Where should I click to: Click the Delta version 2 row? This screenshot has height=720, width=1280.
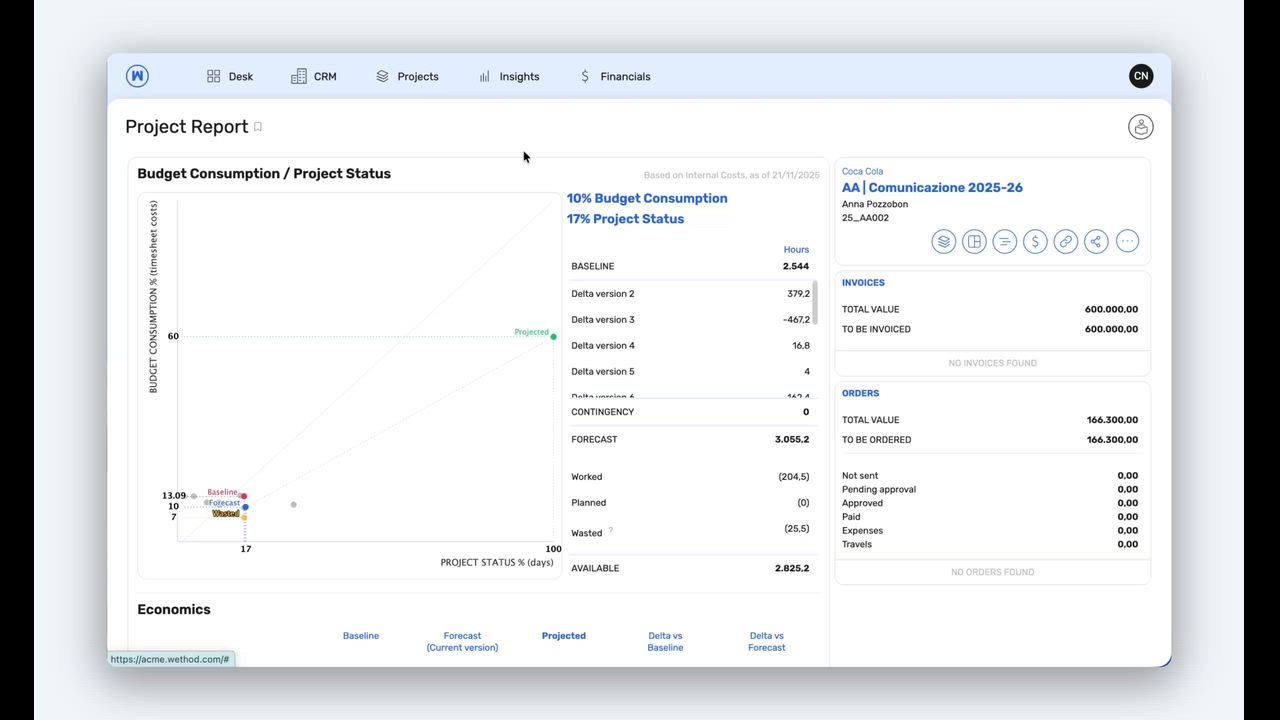tap(690, 294)
